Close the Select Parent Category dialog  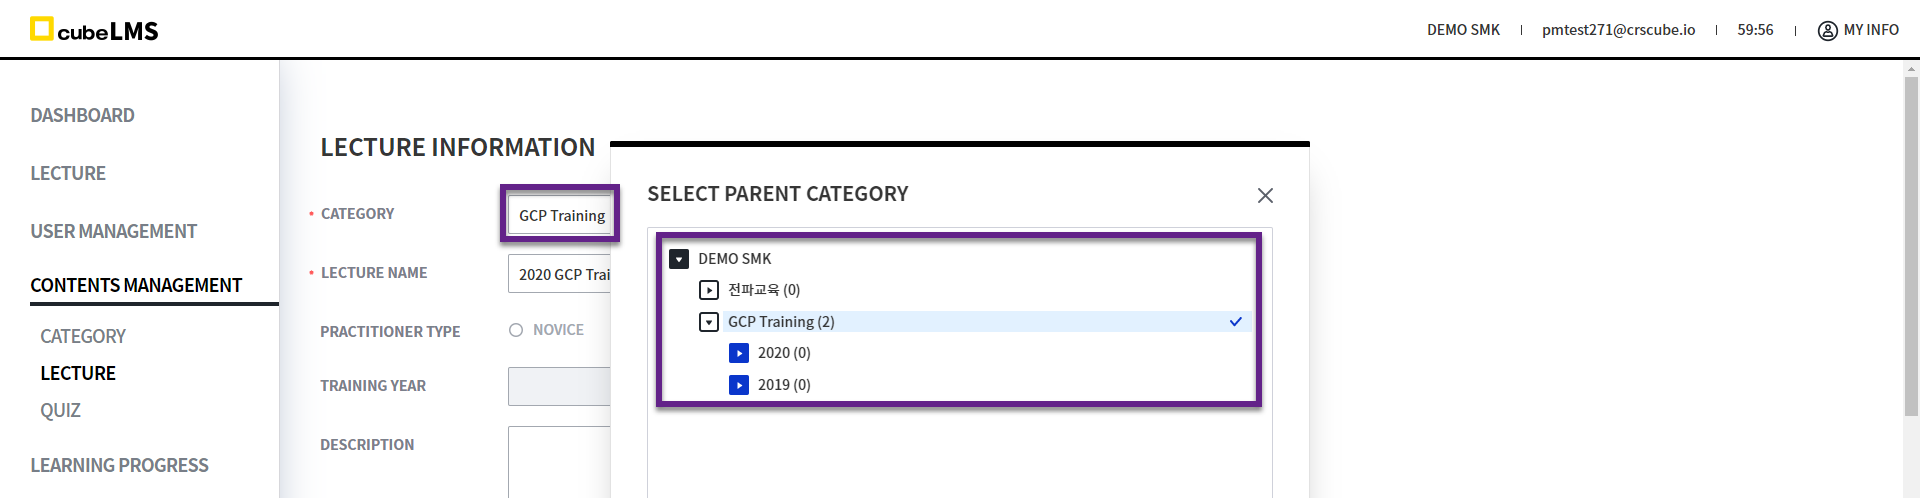coord(1265,195)
